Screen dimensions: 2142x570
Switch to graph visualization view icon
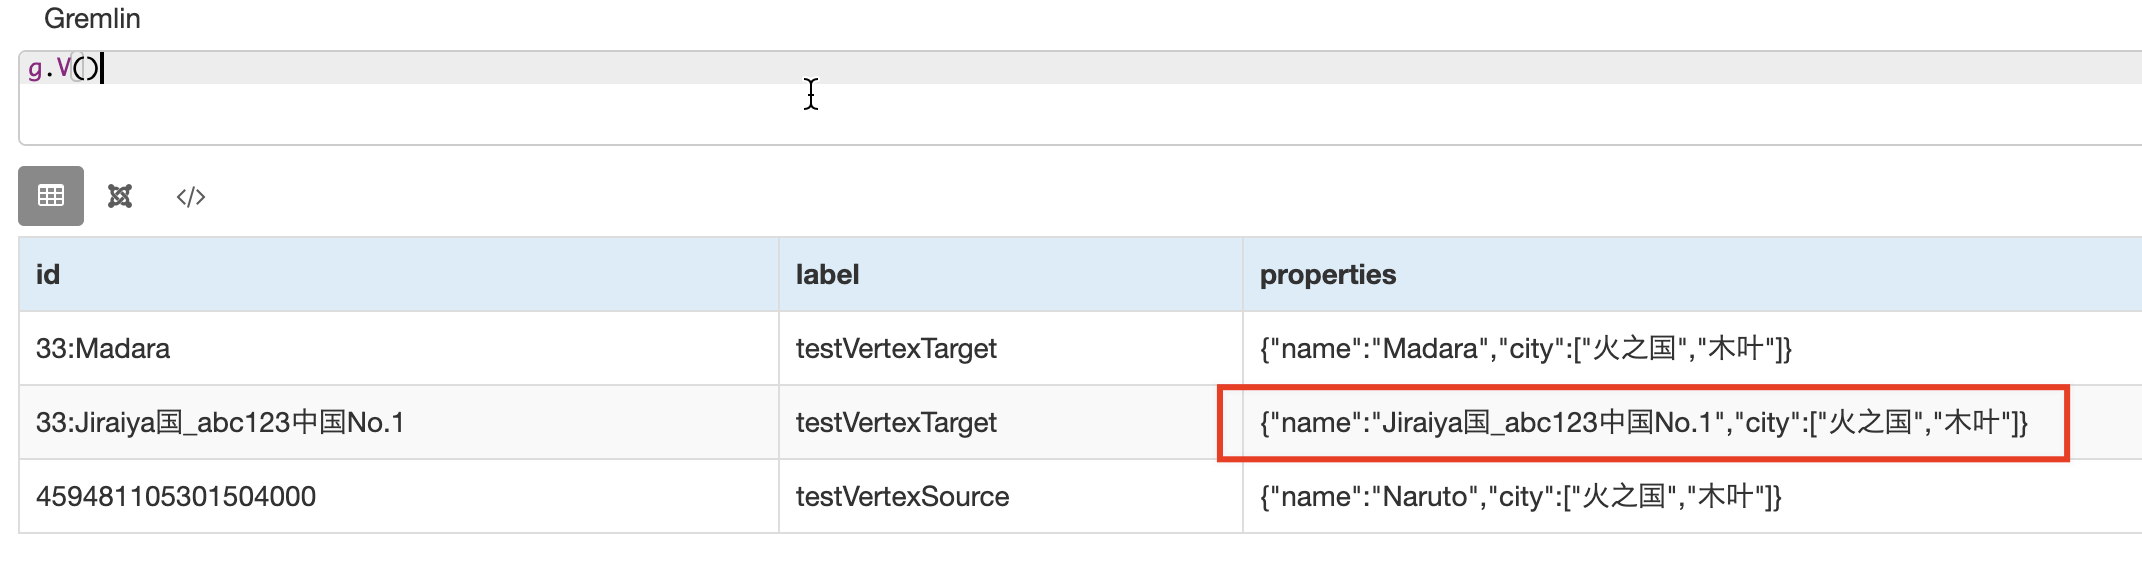[x=120, y=196]
